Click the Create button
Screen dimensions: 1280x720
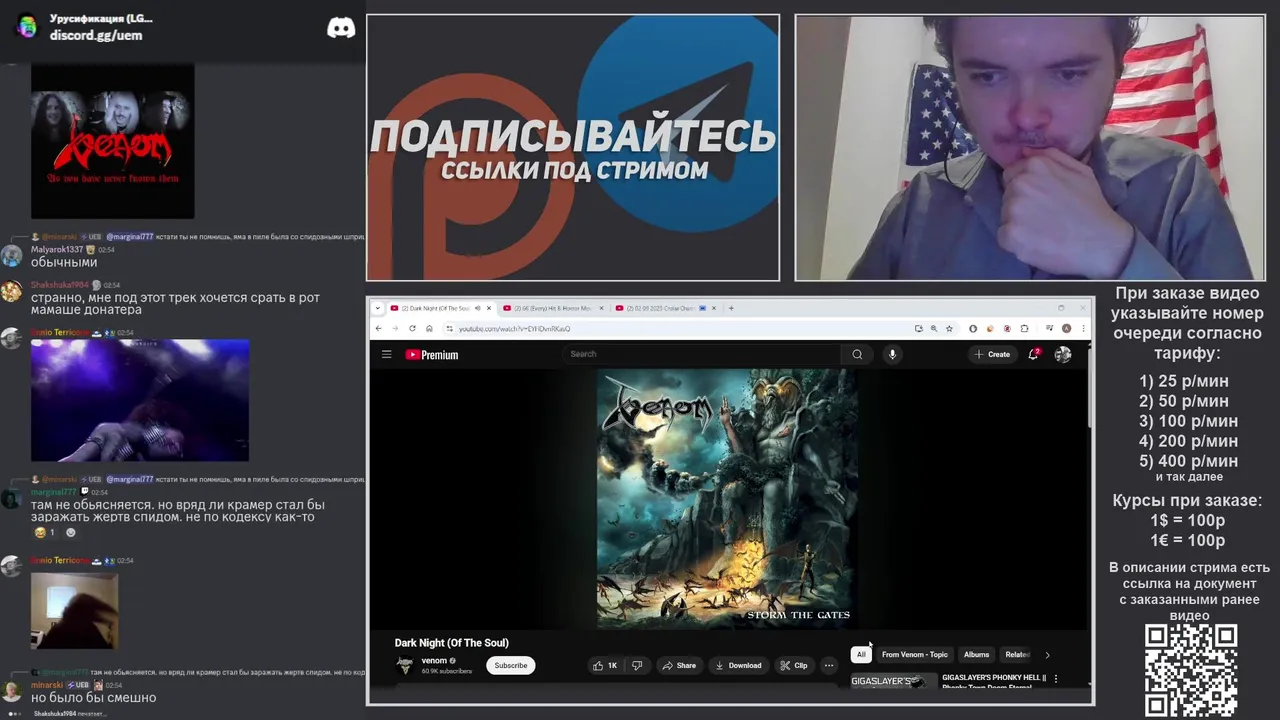point(992,354)
